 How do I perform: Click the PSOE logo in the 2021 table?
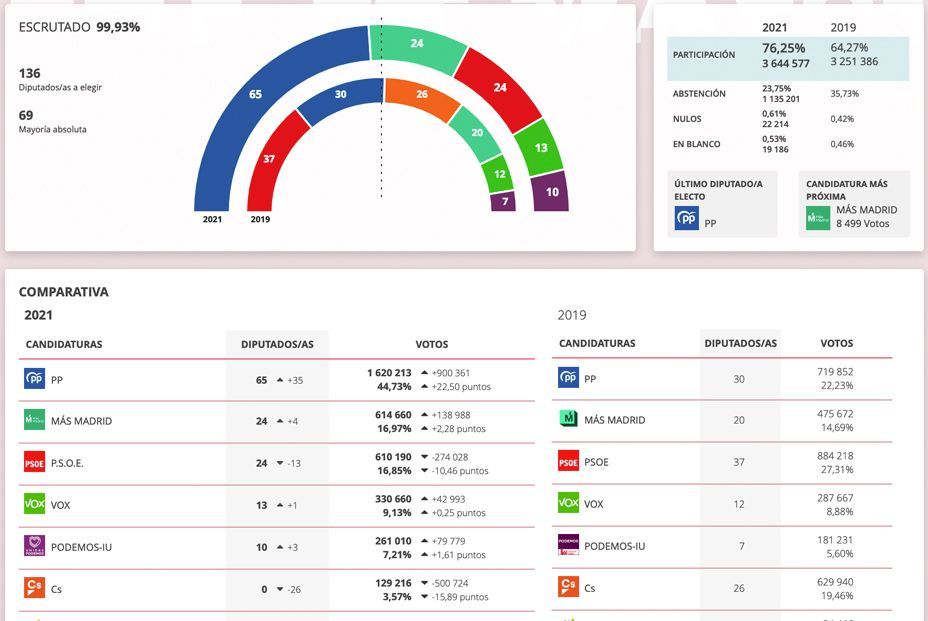[x=34, y=462]
